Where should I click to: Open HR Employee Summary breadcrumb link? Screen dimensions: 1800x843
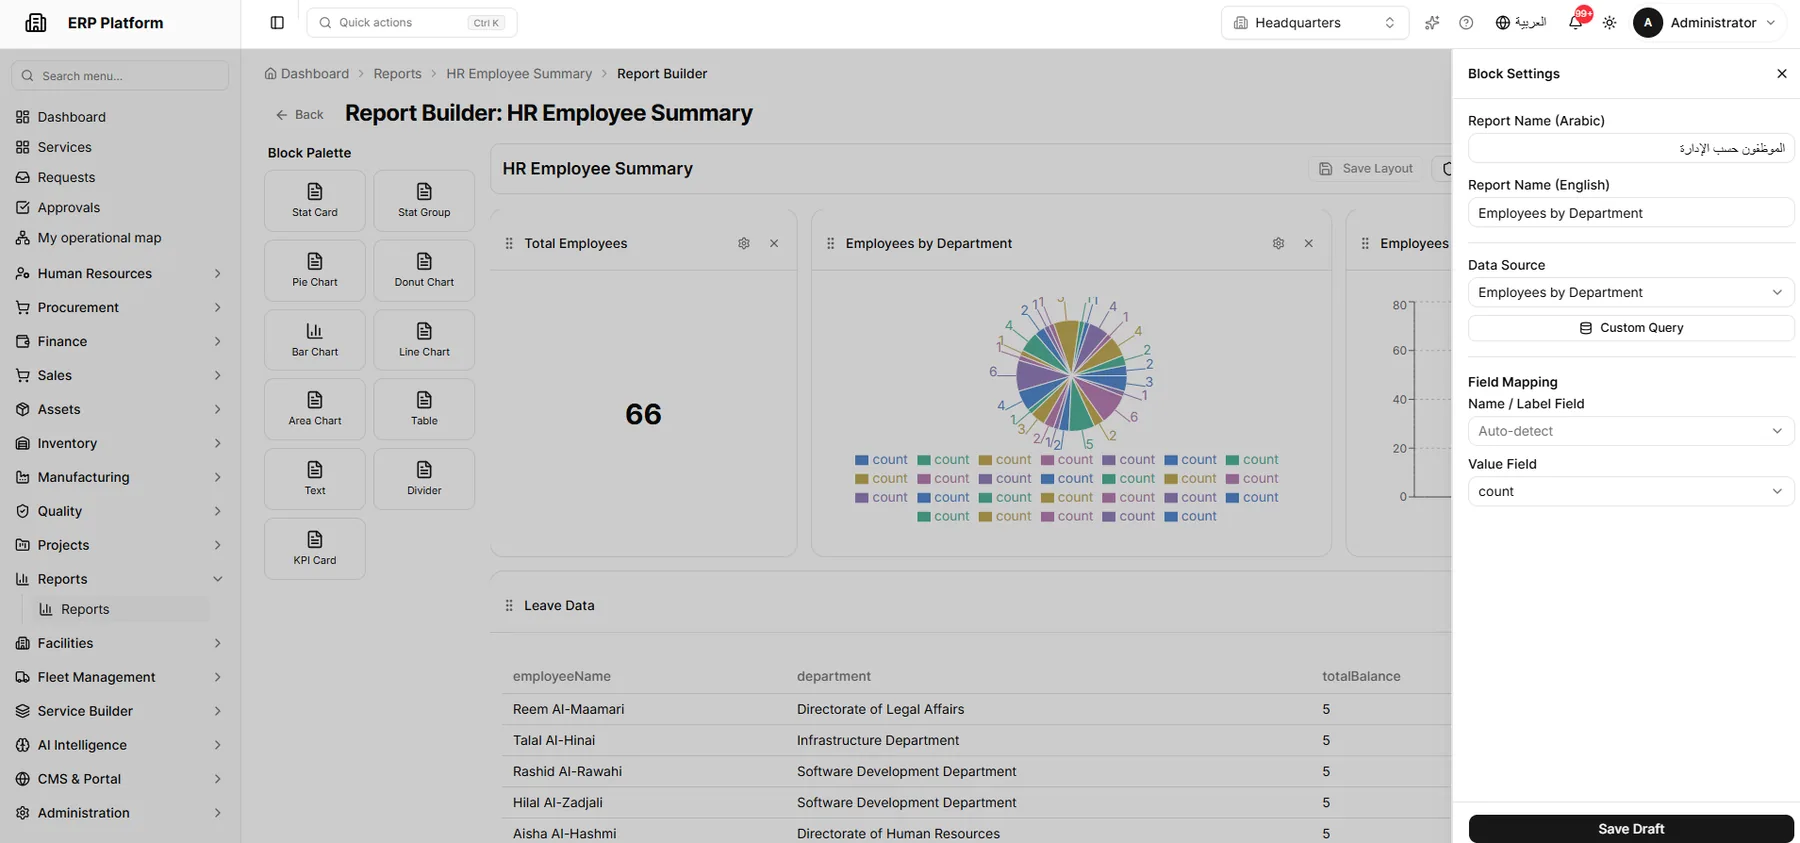(x=519, y=74)
